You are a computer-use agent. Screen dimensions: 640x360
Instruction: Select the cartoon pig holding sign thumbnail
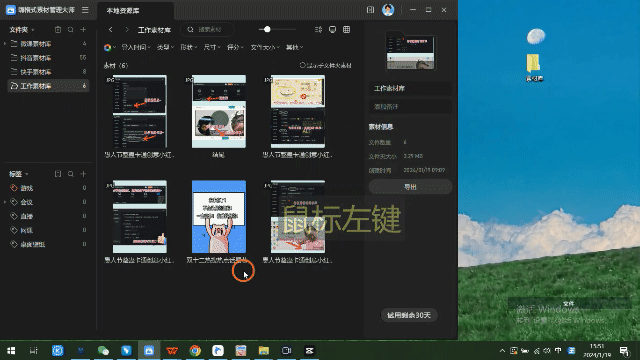[x=219, y=217]
